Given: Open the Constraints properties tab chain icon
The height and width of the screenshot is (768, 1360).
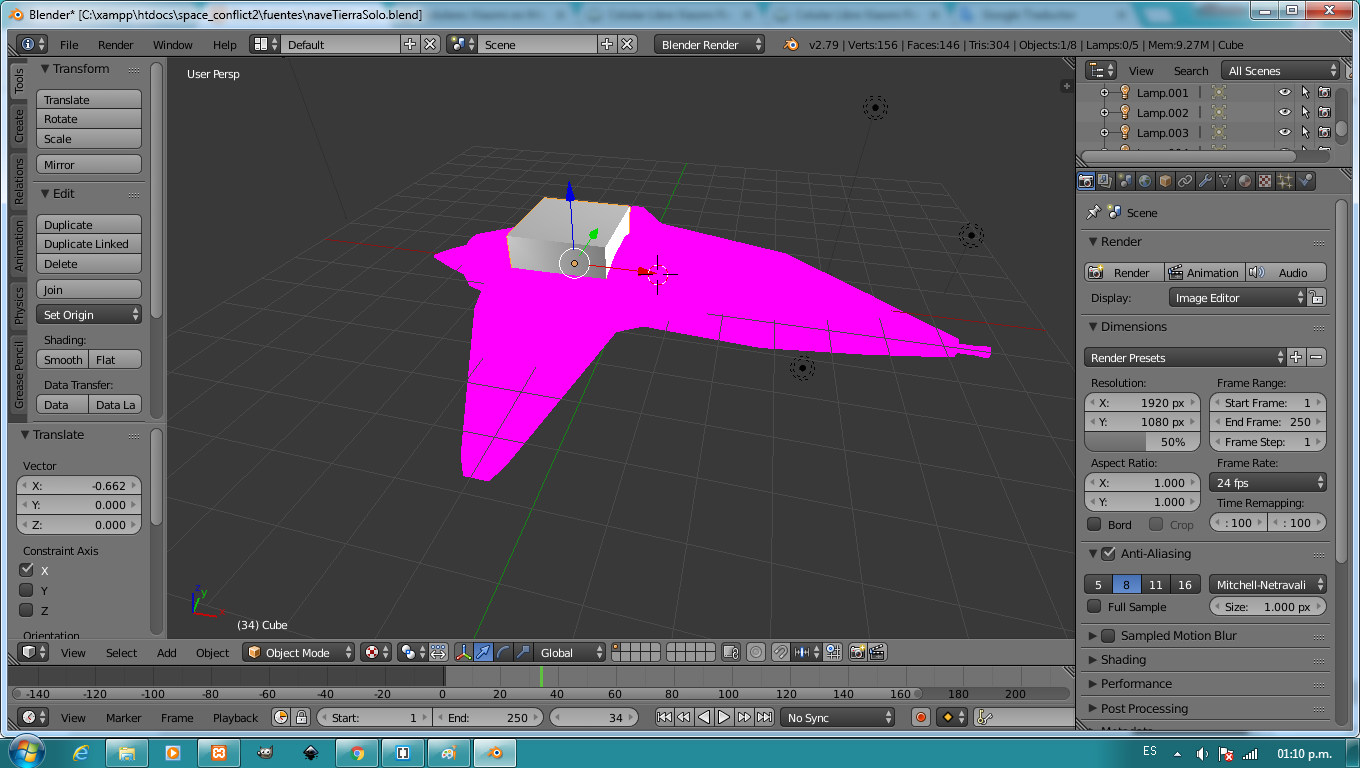Looking at the screenshot, I should pos(1185,181).
